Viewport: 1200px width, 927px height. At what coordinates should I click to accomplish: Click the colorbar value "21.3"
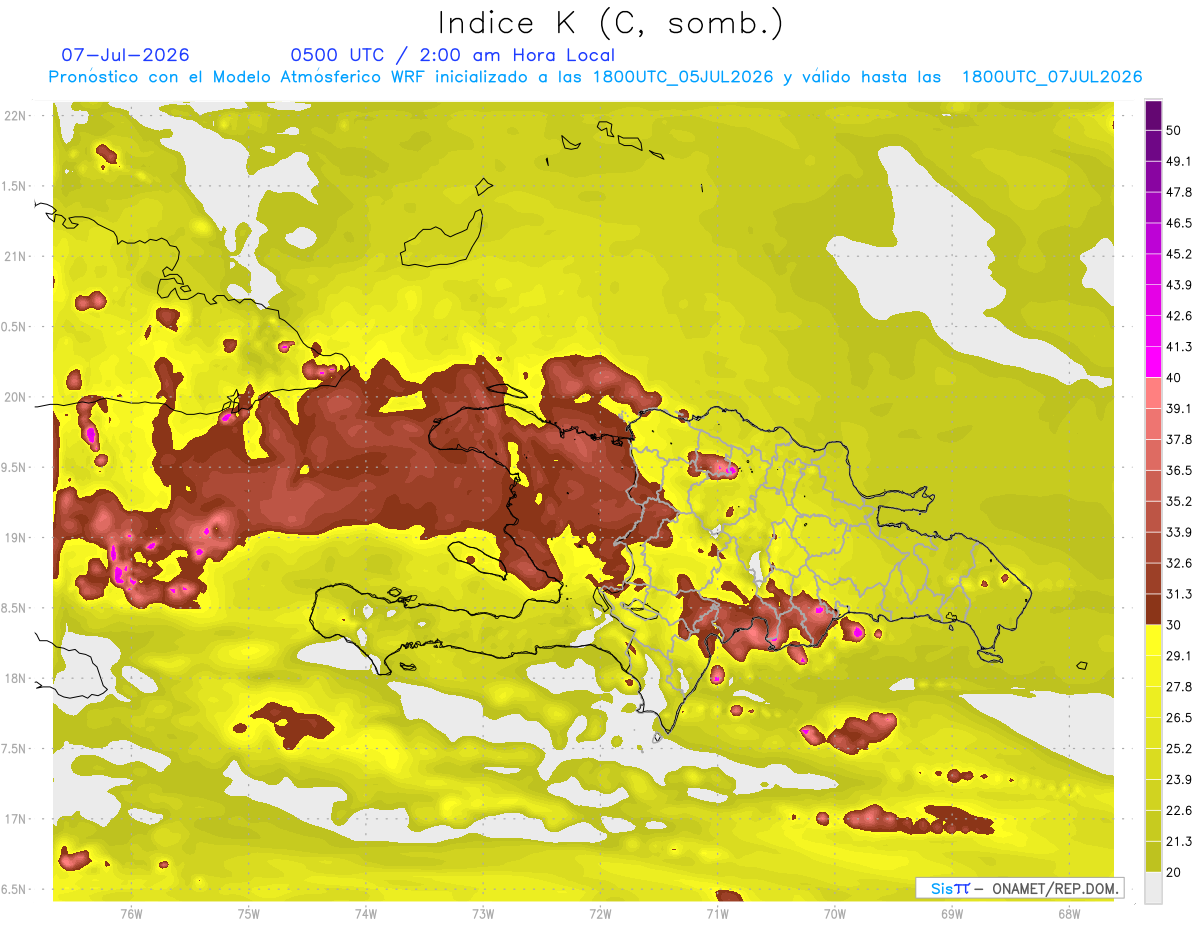click(1179, 841)
